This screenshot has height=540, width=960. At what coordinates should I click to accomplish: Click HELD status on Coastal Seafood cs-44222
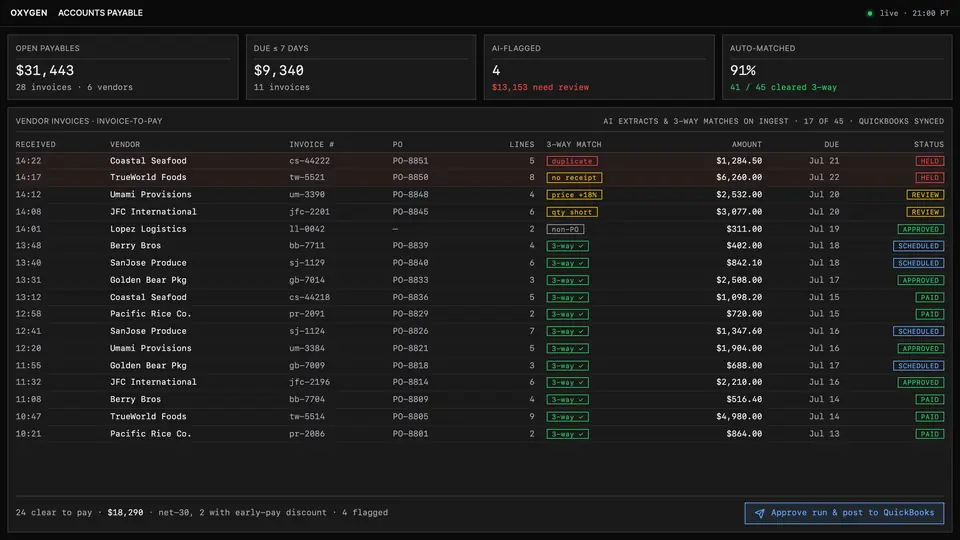coord(929,161)
